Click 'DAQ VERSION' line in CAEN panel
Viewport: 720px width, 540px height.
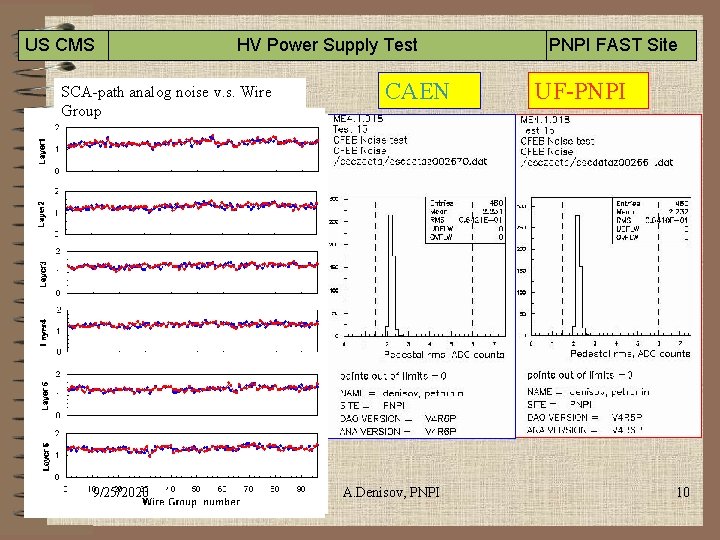point(398,419)
